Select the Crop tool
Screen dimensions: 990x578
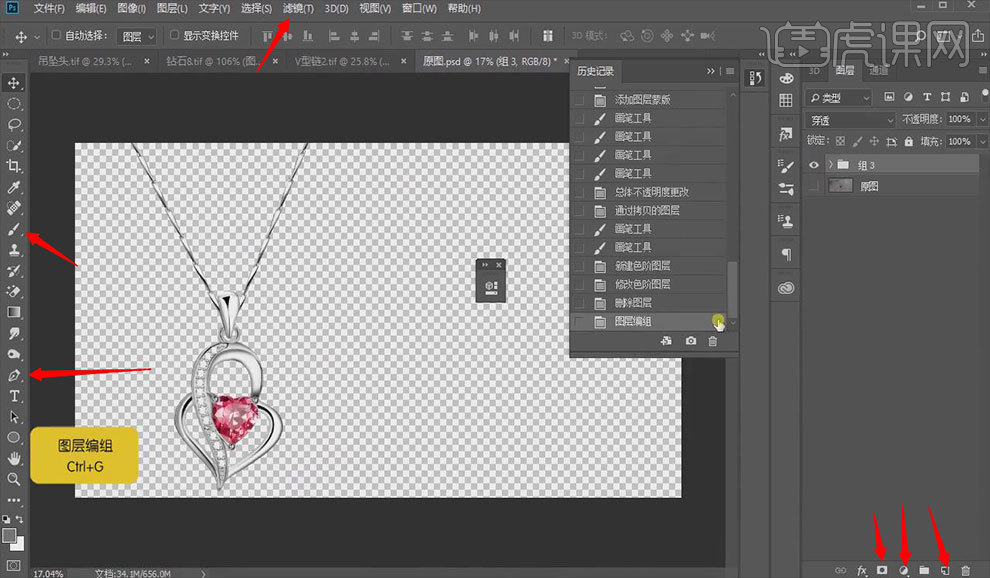tap(13, 166)
